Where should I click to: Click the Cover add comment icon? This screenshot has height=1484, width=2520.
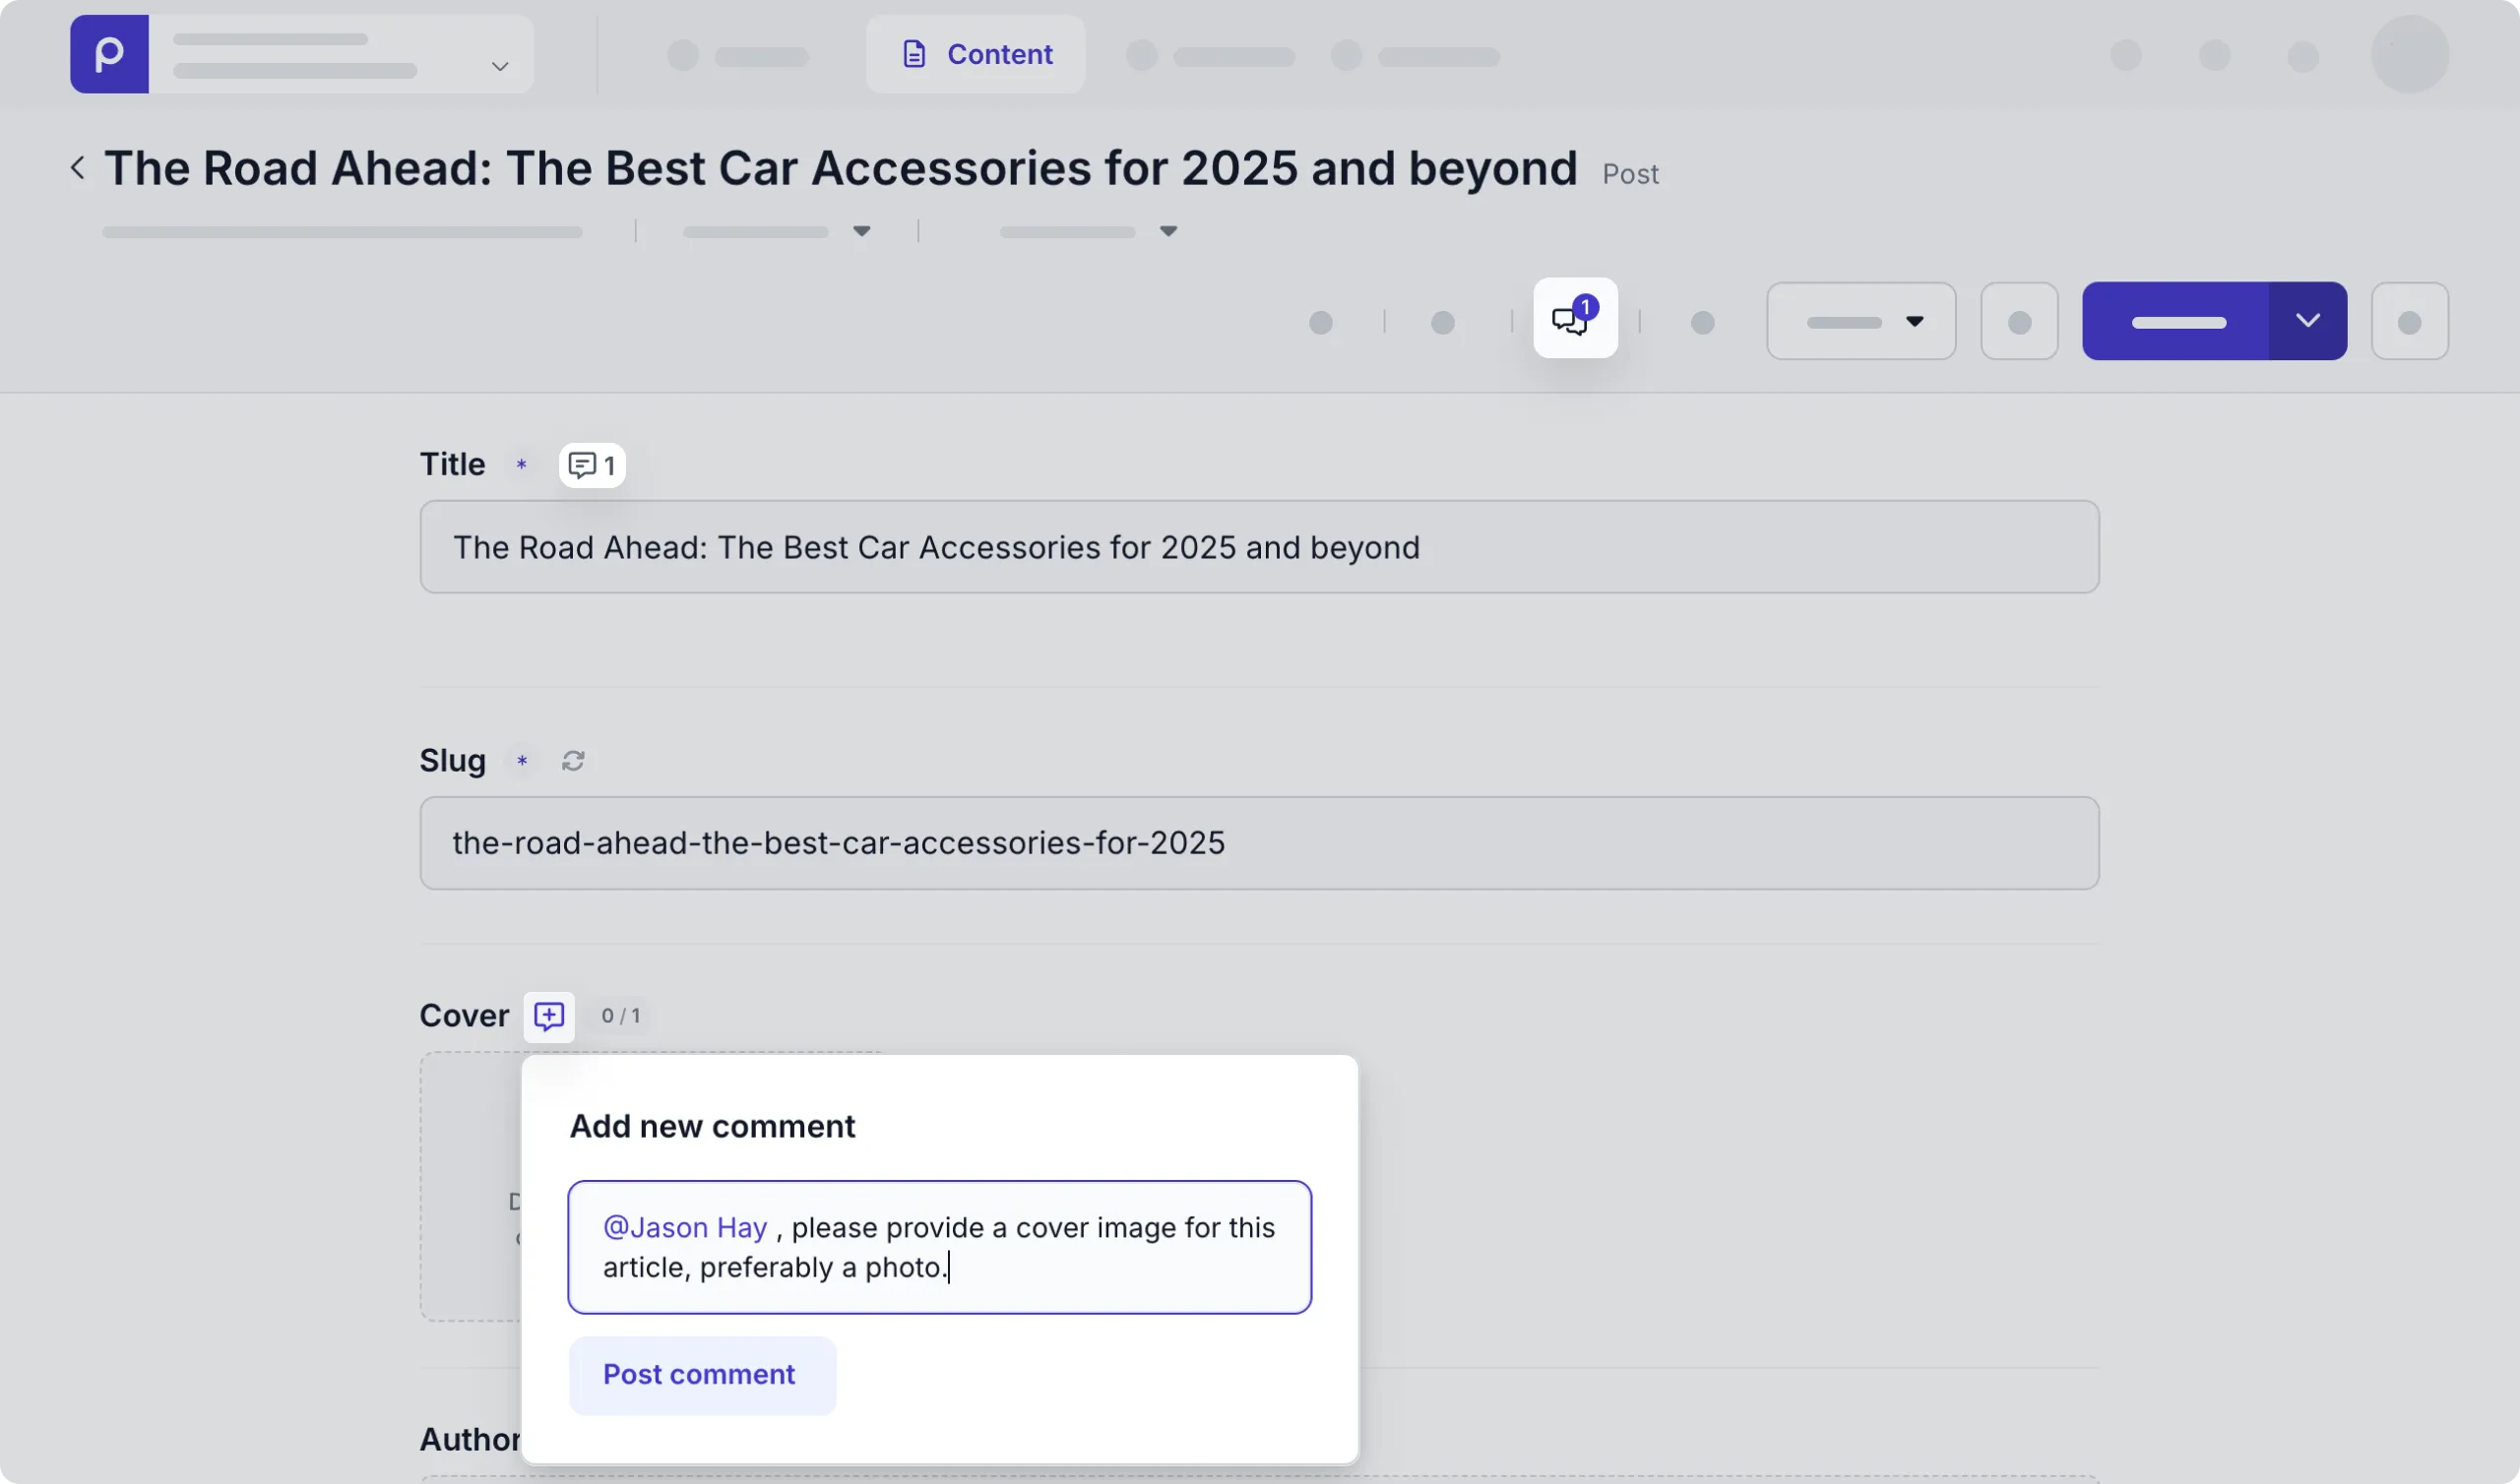point(549,1016)
